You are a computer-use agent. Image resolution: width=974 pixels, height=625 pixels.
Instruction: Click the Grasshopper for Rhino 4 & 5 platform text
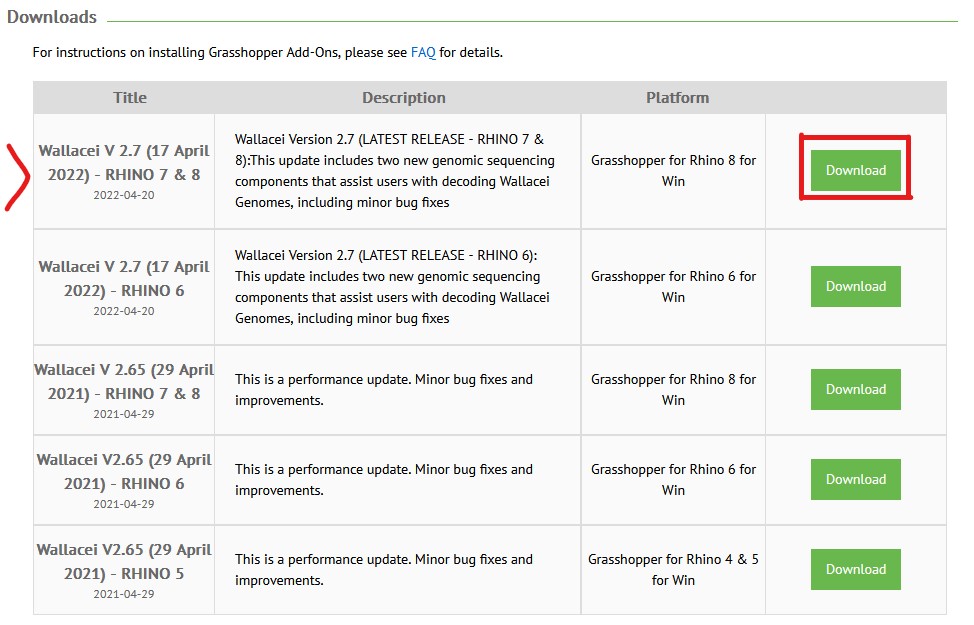673,569
